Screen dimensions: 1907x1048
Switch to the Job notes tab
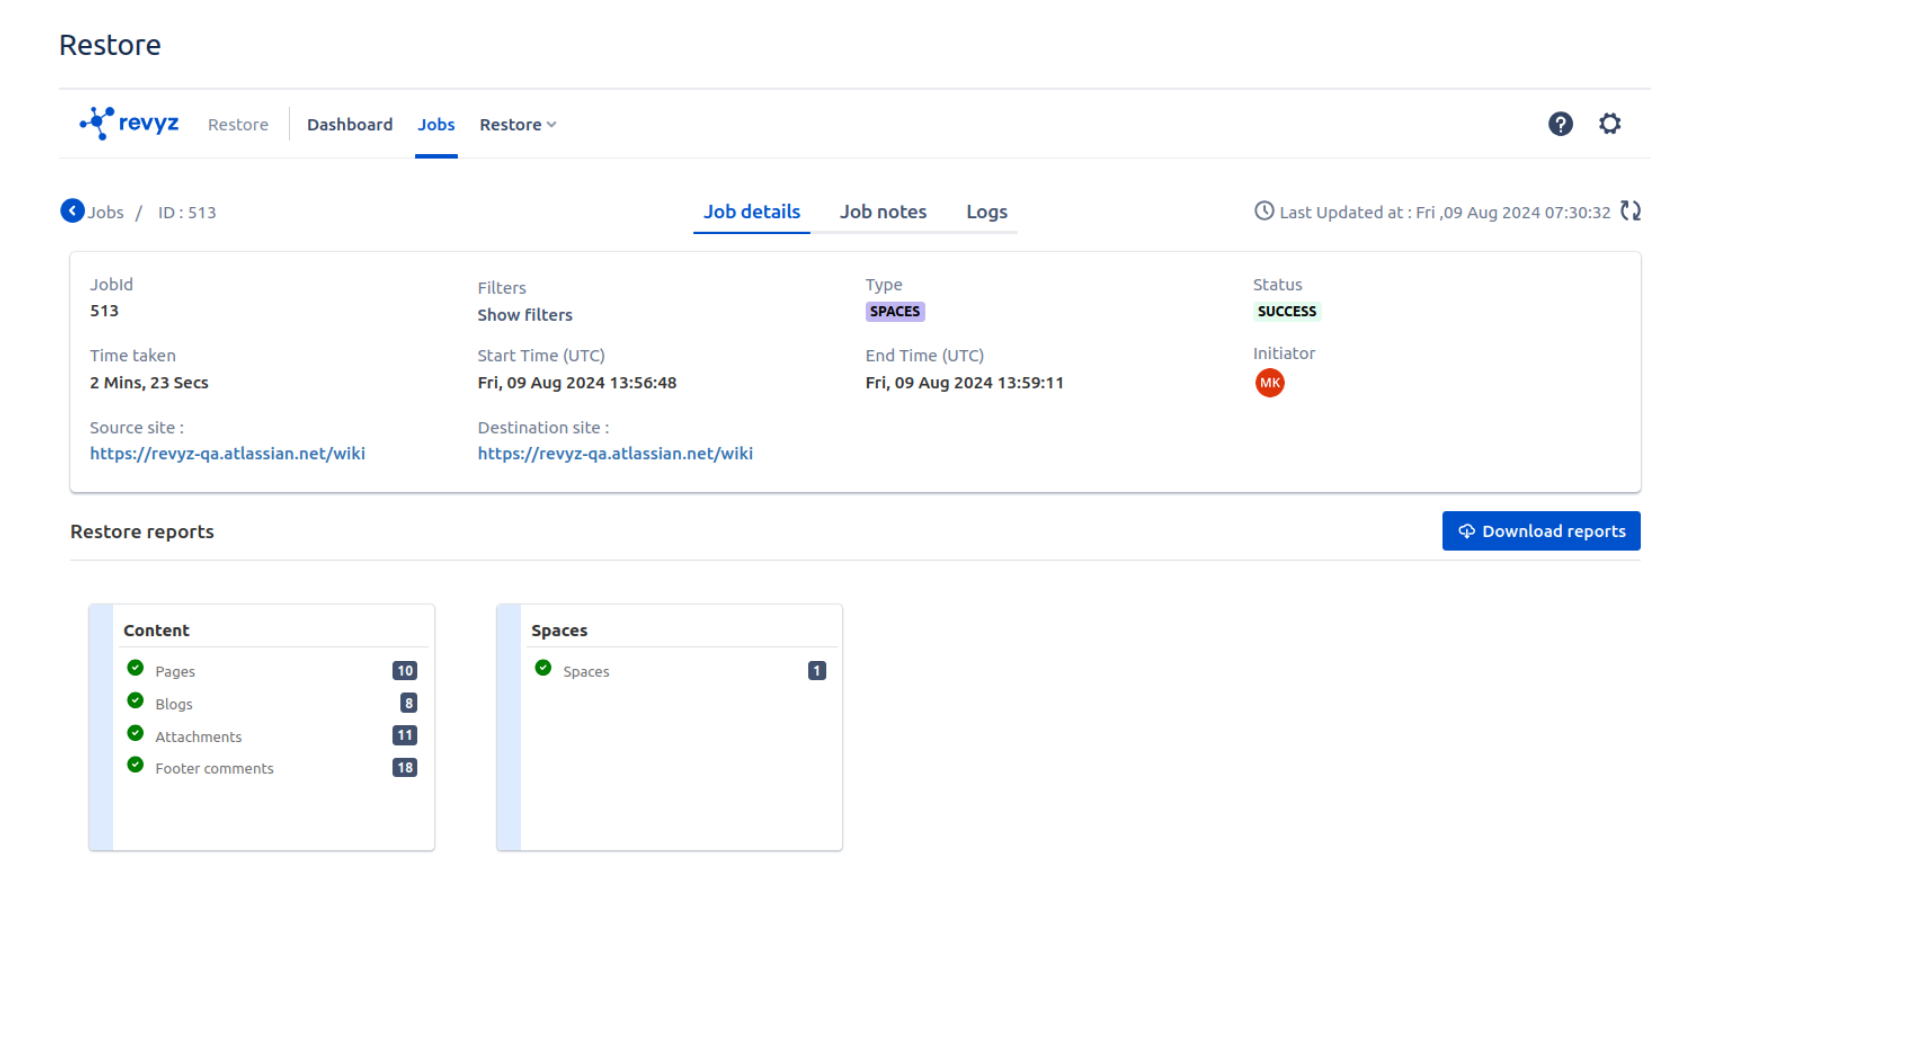tap(882, 212)
